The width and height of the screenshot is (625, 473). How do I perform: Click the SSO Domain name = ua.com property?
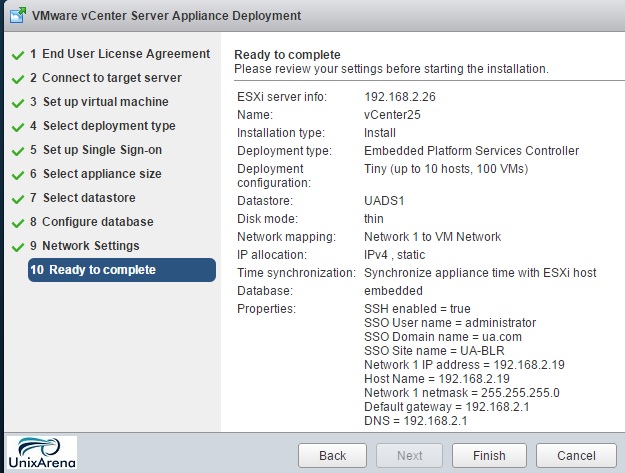tap(443, 337)
